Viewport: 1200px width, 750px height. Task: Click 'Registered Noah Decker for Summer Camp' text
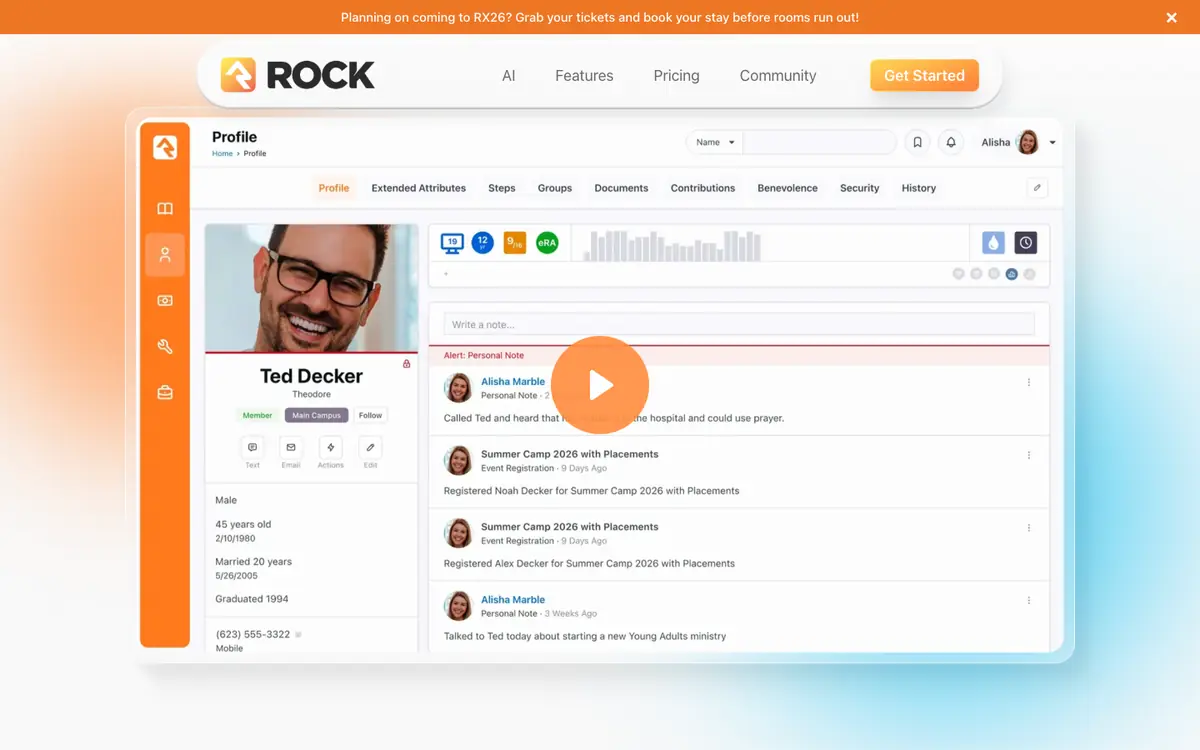tap(591, 491)
